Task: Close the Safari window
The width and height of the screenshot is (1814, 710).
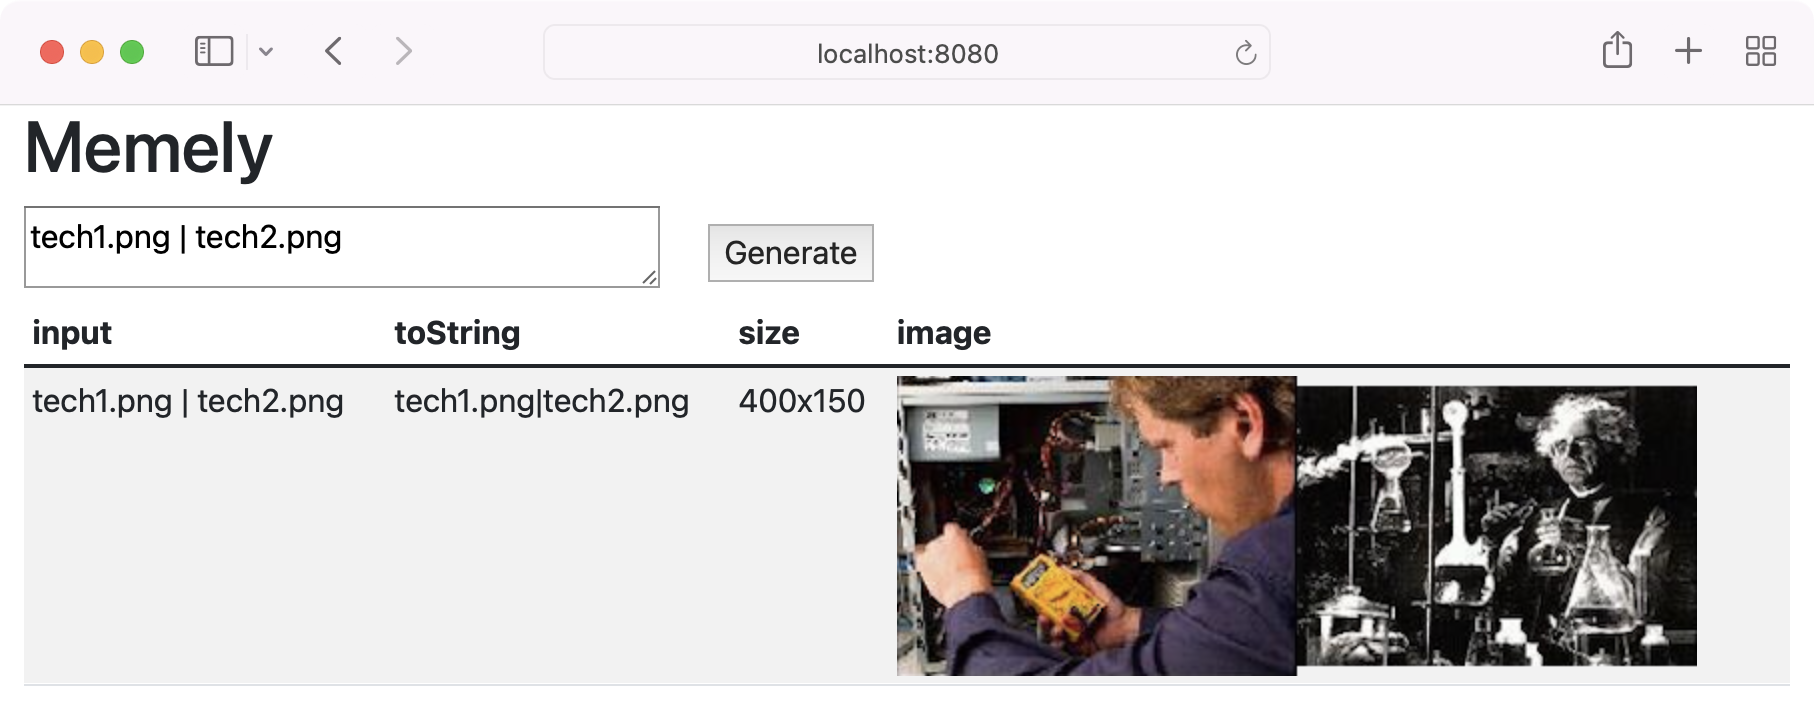Action: (52, 52)
